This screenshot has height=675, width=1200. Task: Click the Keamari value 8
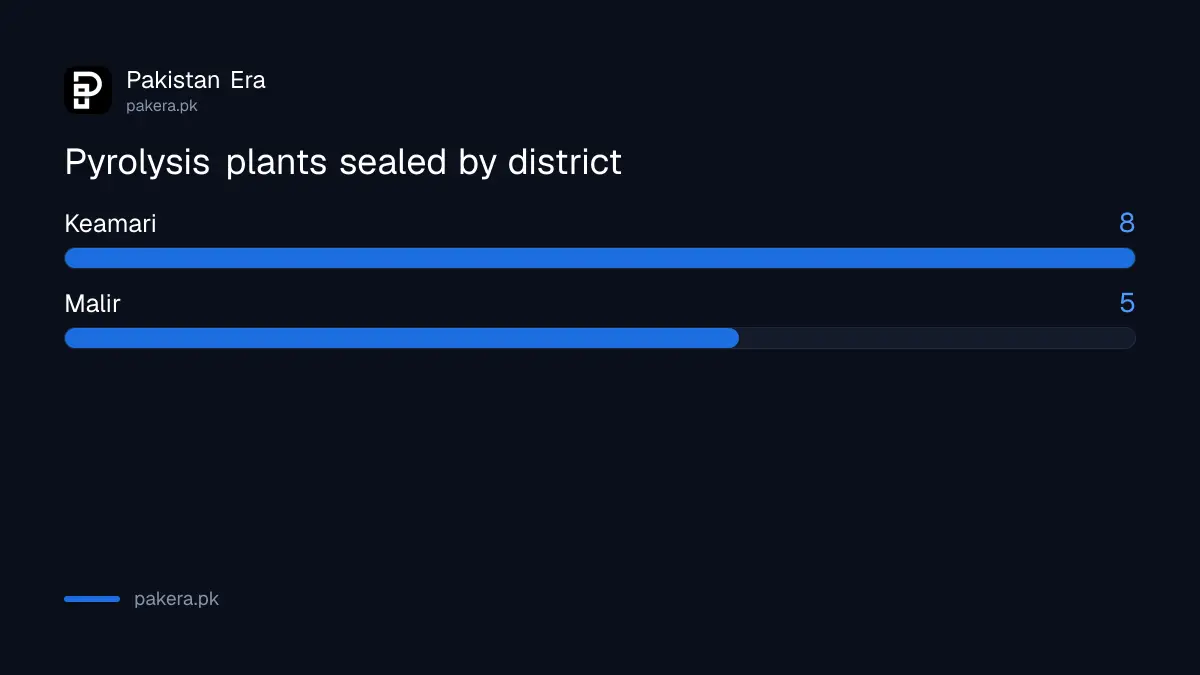pyautogui.click(x=1127, y=223)
